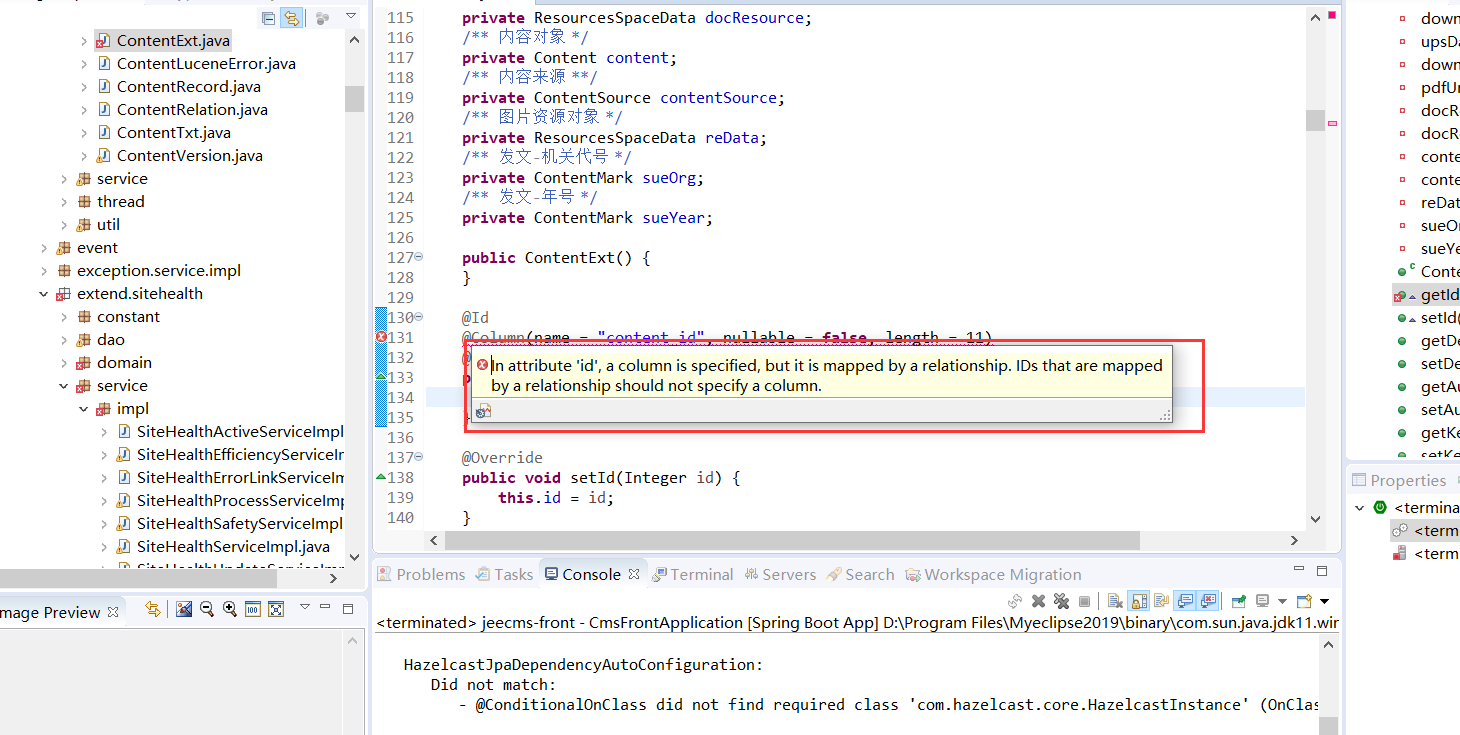Select getId method in the outline

[x=1438, y=295]
